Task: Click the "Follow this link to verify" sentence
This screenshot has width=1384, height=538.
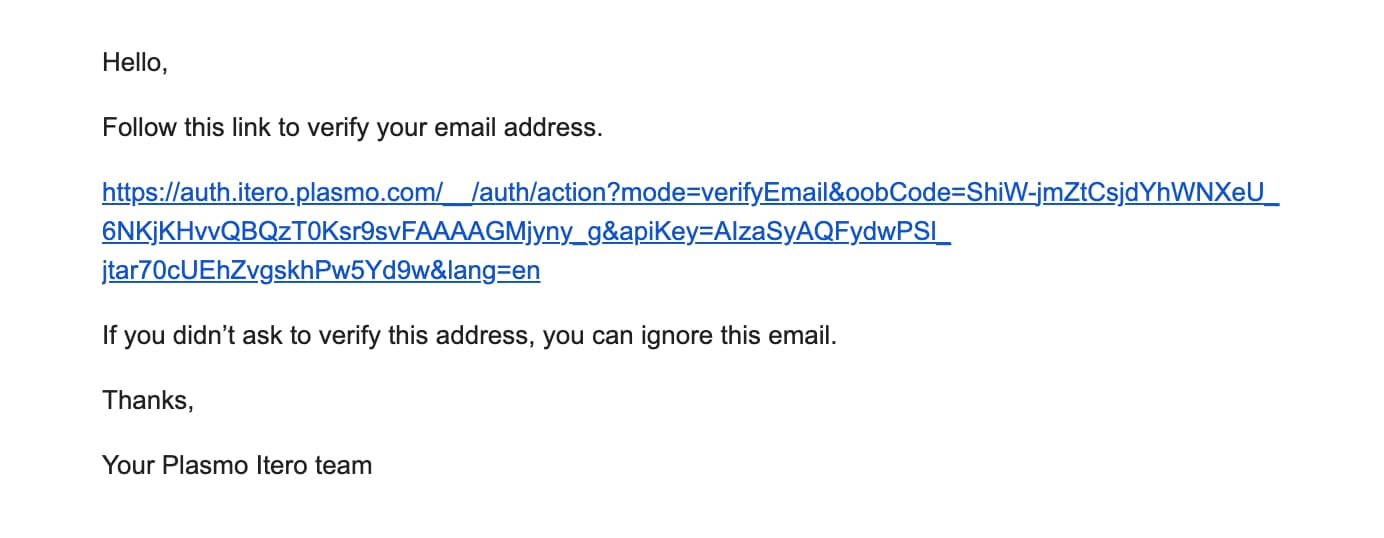Action: pyautogui.click(x=353, y=128)
